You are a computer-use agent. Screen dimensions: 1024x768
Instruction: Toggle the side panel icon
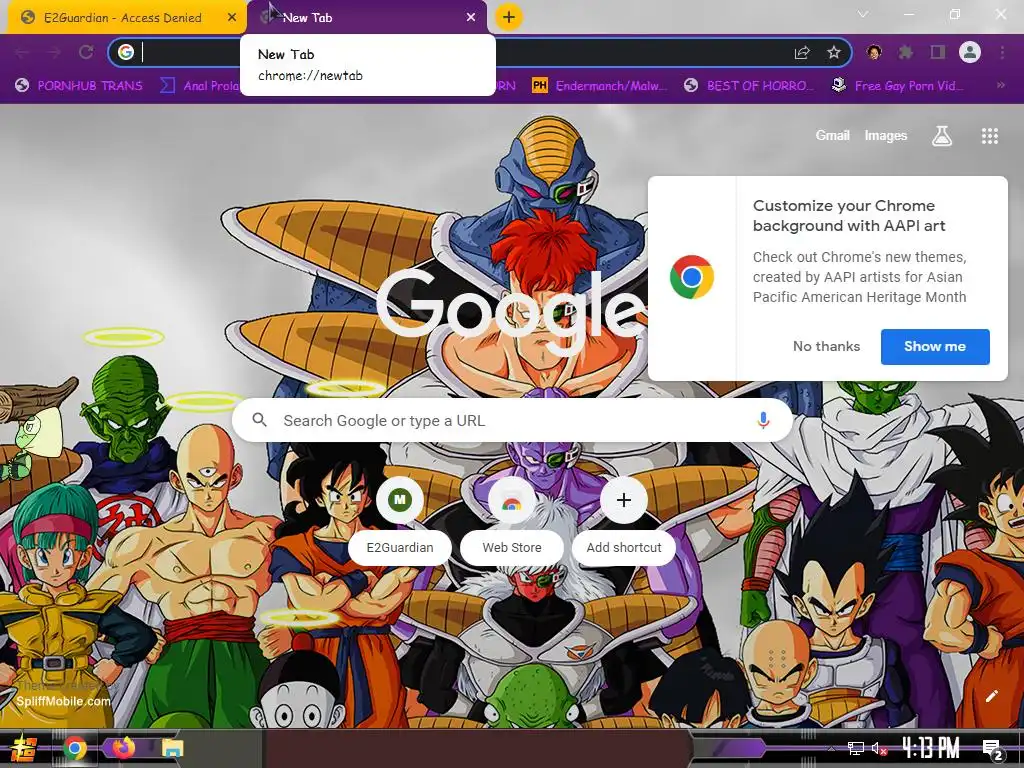[x=937, y=52]
